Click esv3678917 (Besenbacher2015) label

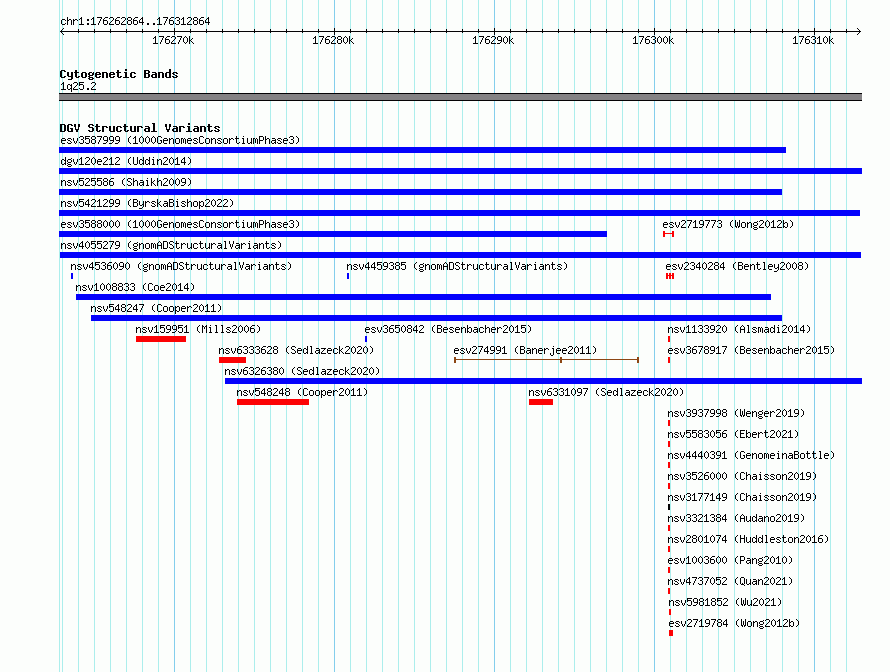tap(751, 350)
